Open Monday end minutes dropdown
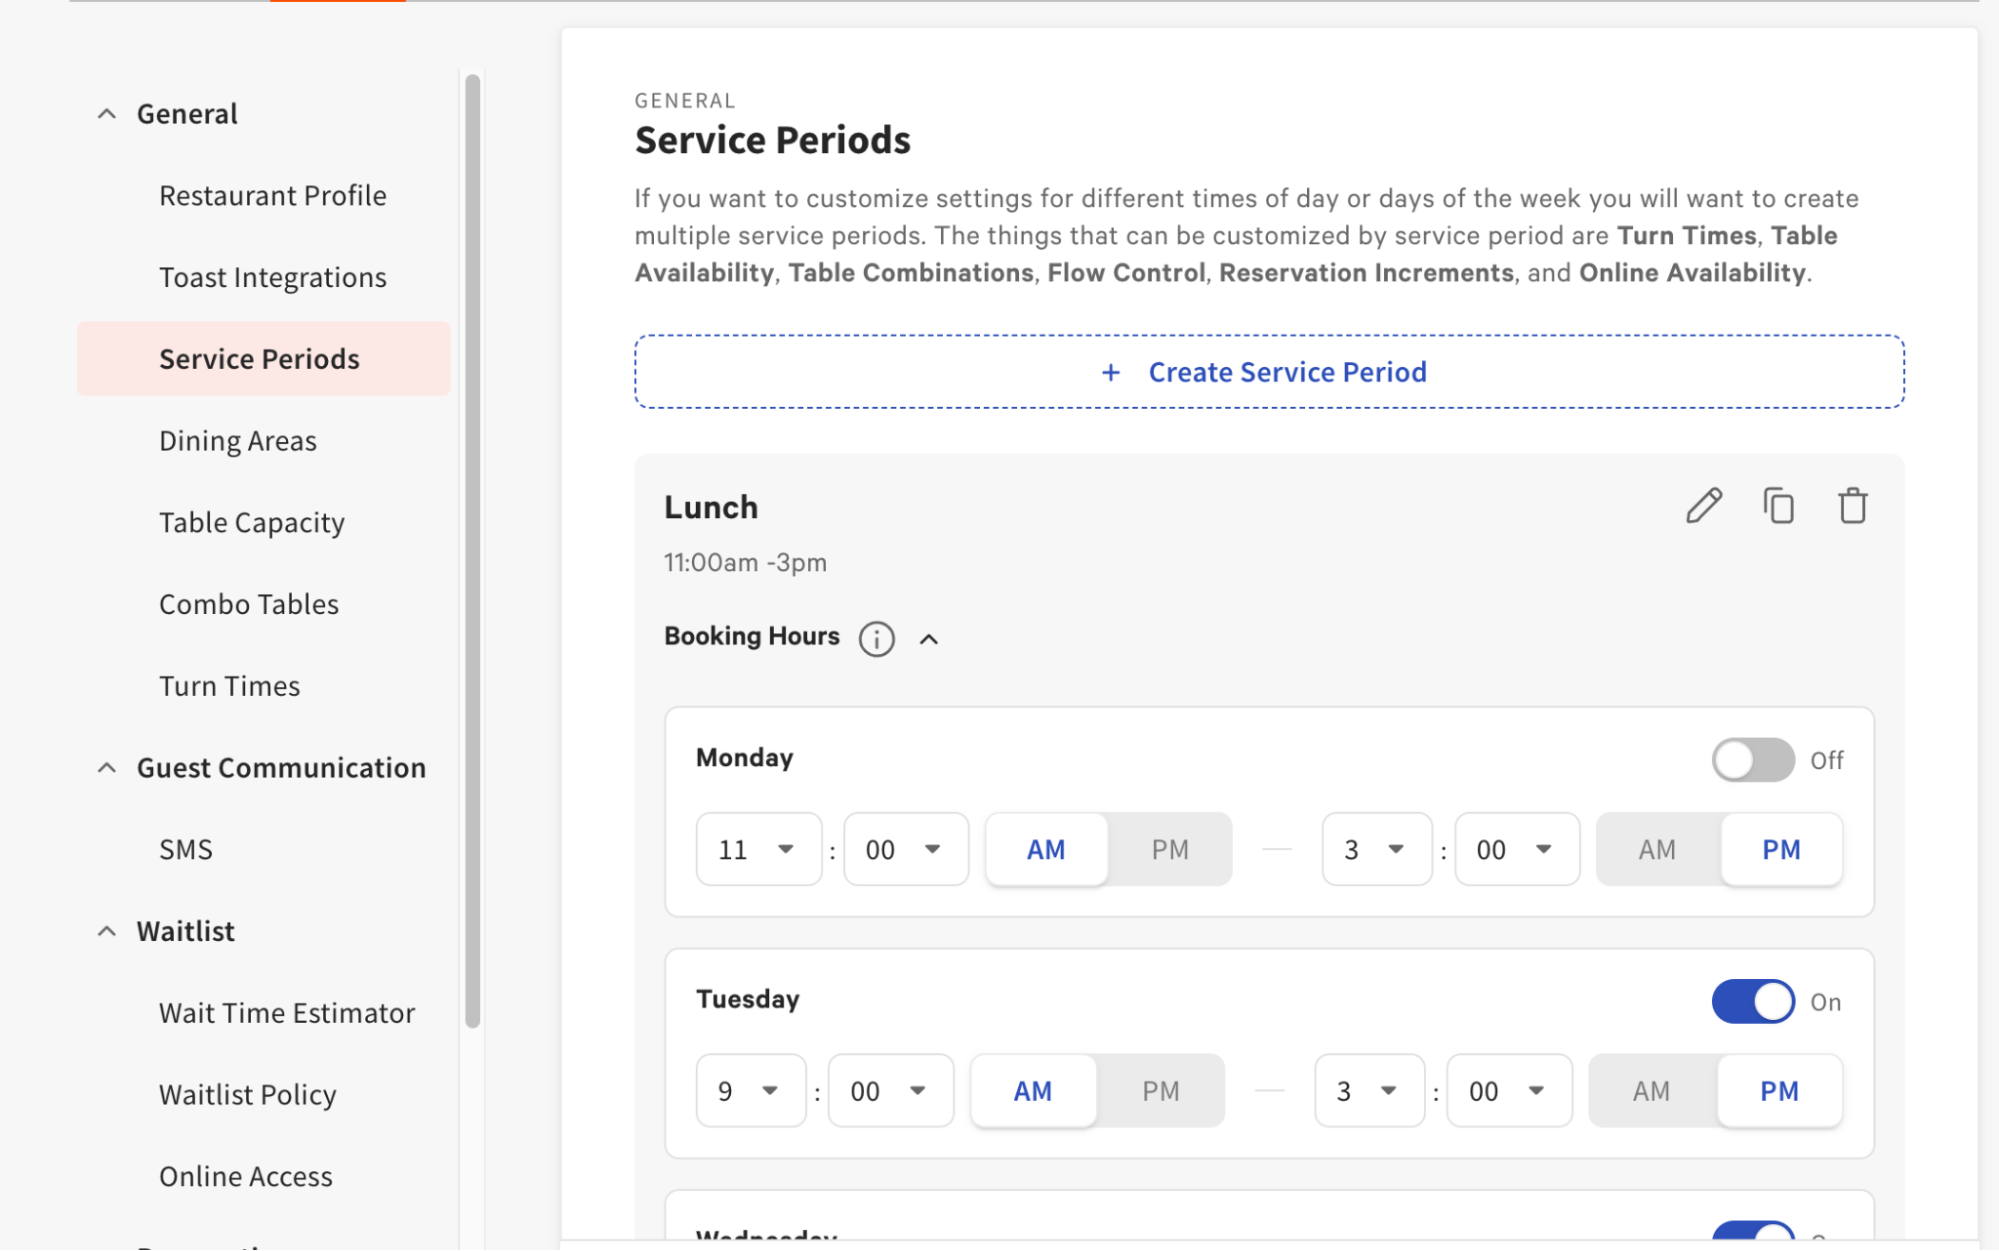Image resolution: width=1999 pixels, height=1251 pixels. [1516, 849]
